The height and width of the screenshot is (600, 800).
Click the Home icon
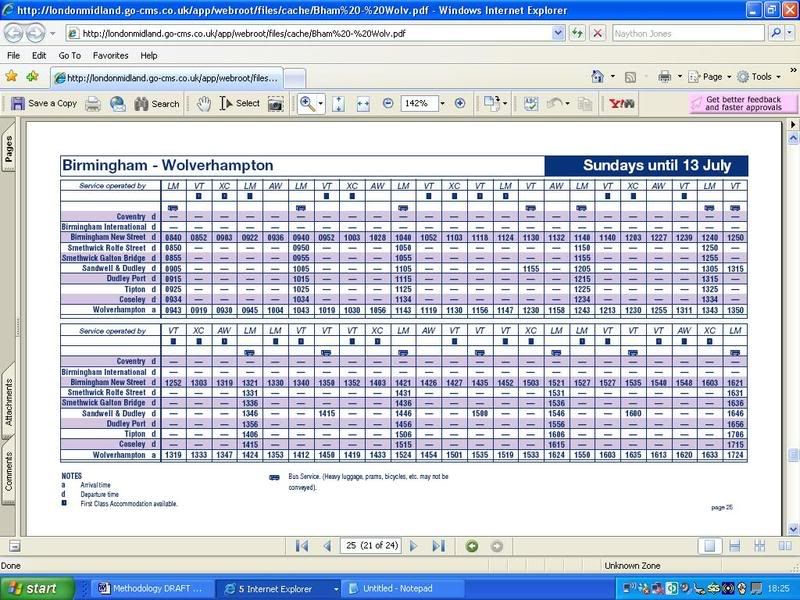click(597, 77)
